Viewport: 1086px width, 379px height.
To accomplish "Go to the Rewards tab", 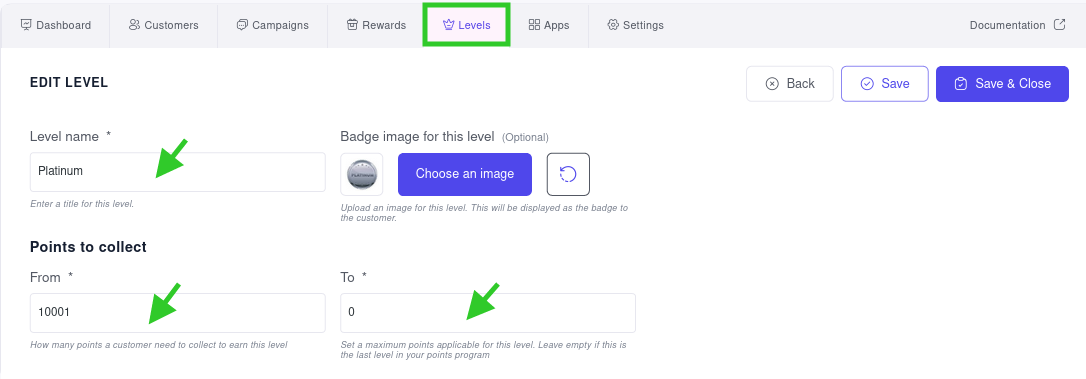I will click(375, 25).
